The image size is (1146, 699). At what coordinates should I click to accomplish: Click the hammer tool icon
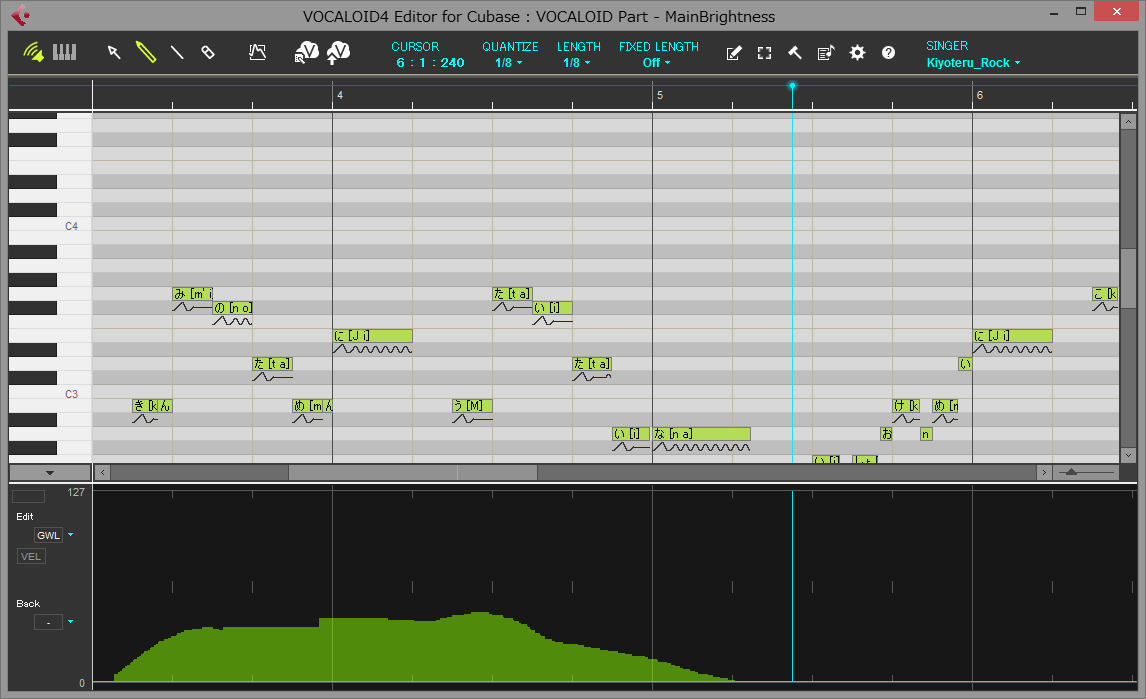click(795, 53)
